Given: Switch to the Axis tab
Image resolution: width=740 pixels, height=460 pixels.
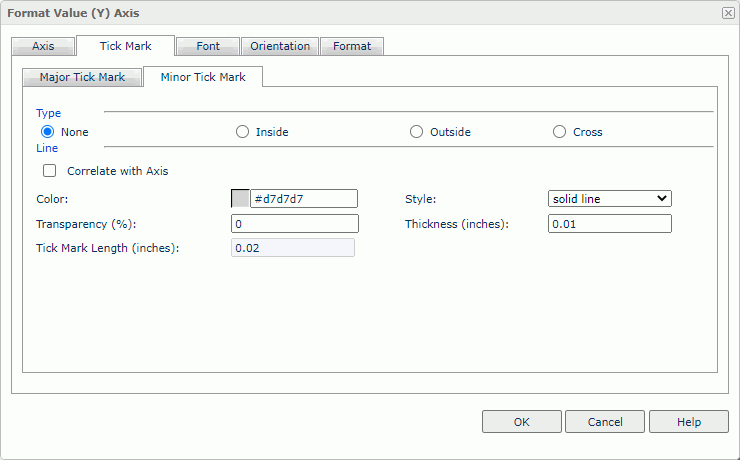Looking at the screenshot, I should click(x=43, y=46).
